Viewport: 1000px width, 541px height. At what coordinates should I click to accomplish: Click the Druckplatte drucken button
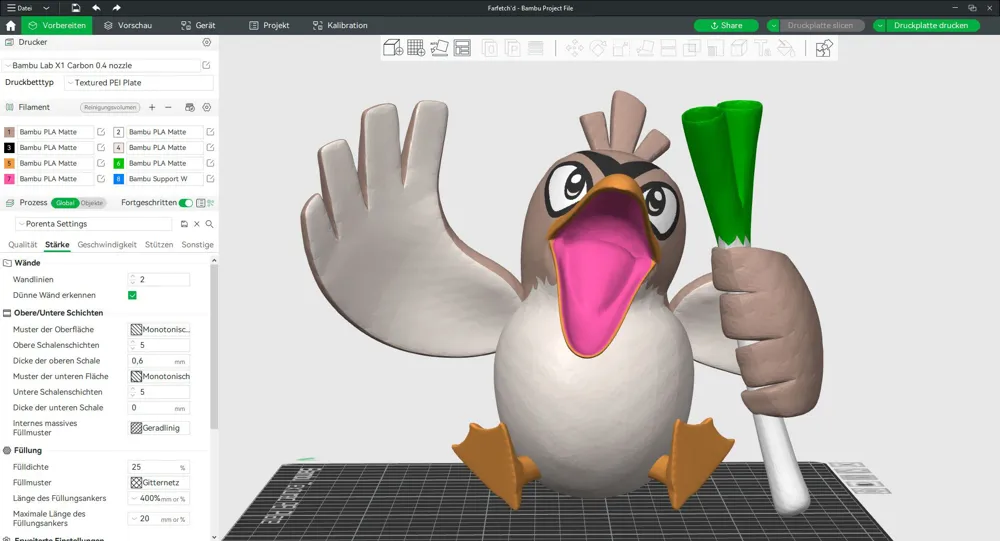931,26
